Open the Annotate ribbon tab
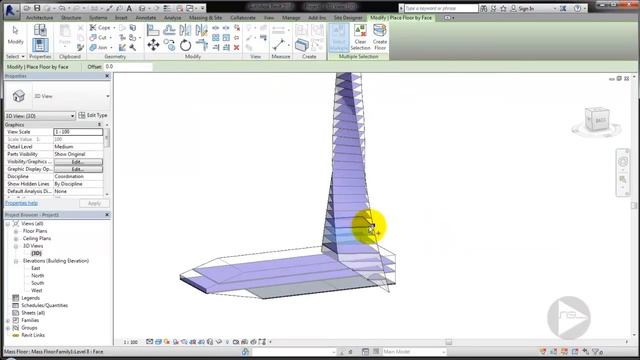Viewport: 640px width, 360px height. pos(146,18)
